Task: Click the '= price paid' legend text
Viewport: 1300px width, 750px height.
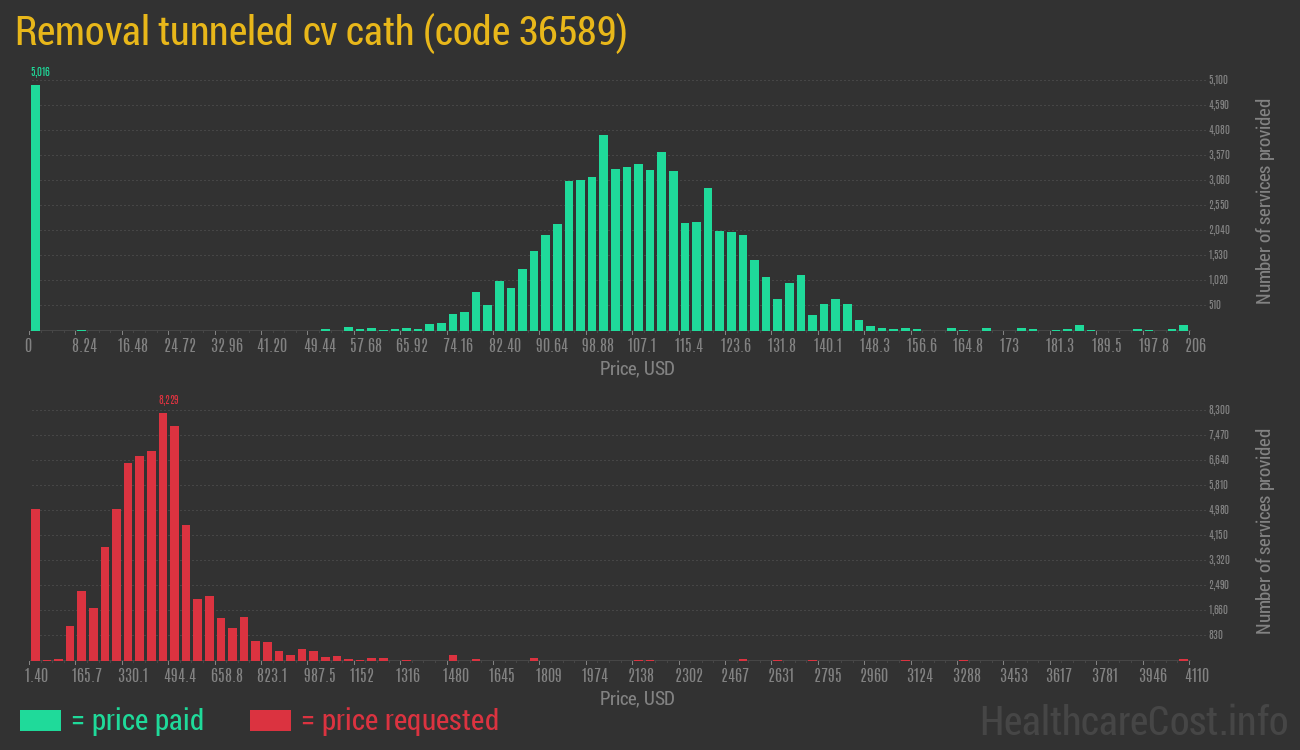Action: [138, 720]
